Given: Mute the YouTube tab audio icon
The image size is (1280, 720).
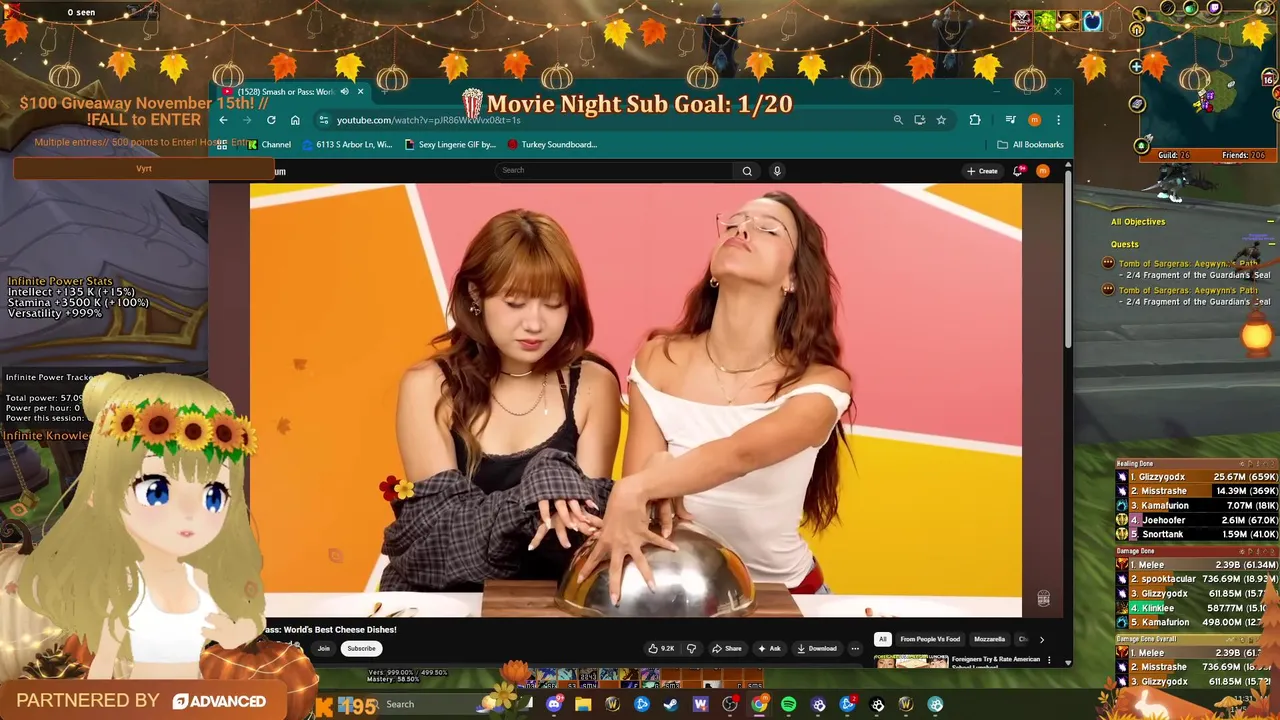Looking at the screenshot, I should click(x=344, y=92).
